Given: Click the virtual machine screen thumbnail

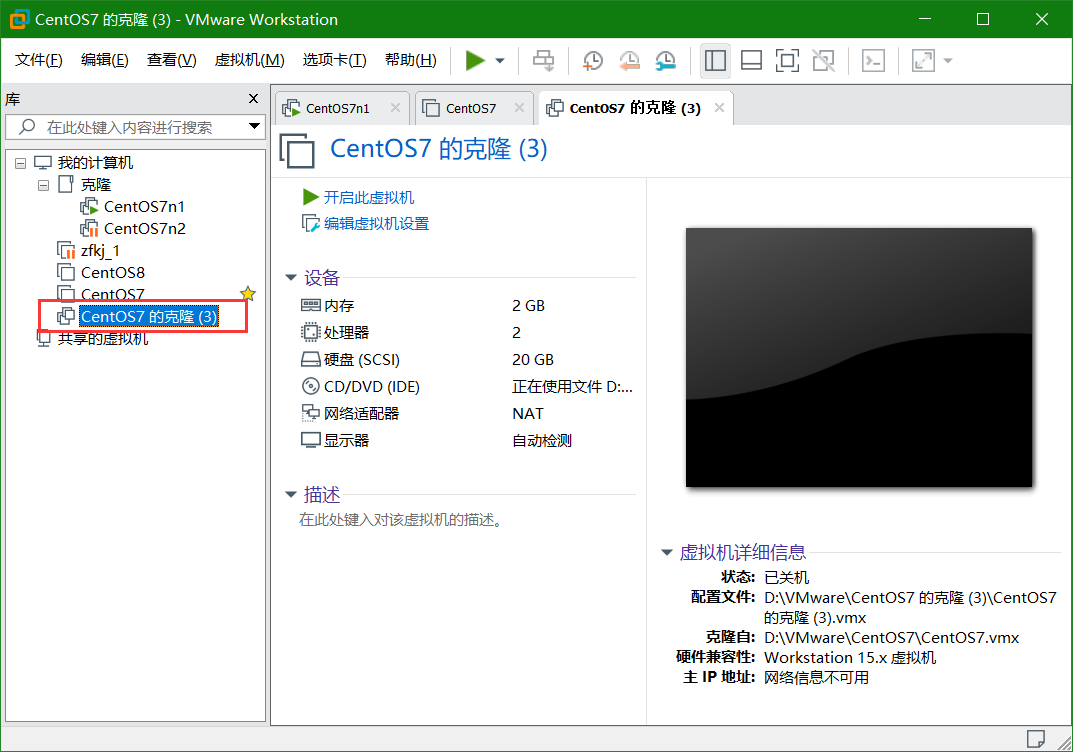Looking at the screenshot, I should (859, 357).
